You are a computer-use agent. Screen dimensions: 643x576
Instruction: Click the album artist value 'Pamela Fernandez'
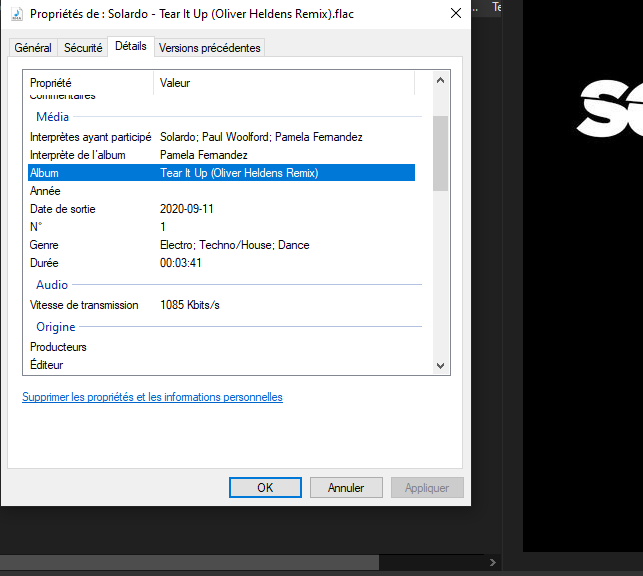[x=204, y=155]
